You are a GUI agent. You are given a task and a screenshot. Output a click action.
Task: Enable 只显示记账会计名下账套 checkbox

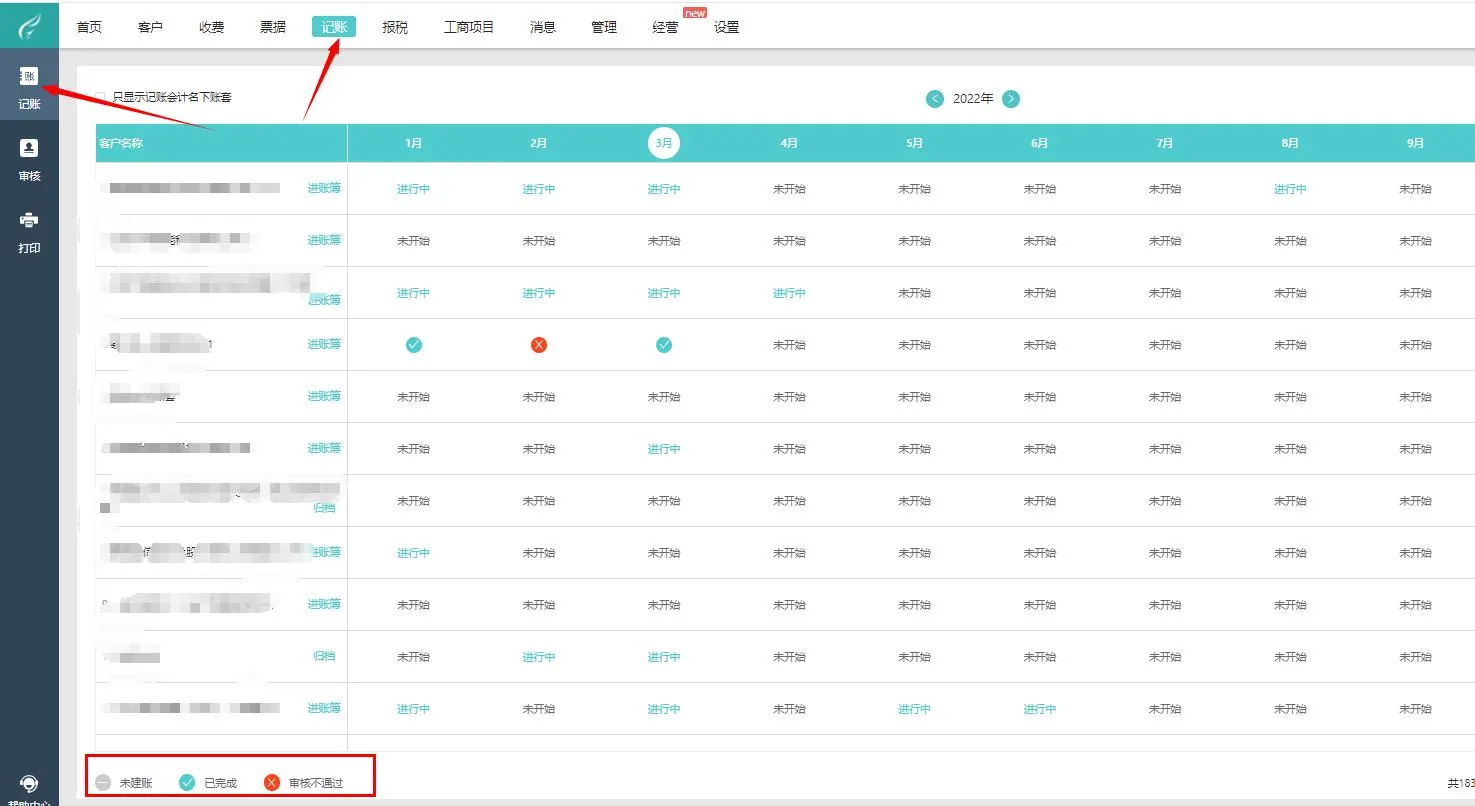(100, 97)
